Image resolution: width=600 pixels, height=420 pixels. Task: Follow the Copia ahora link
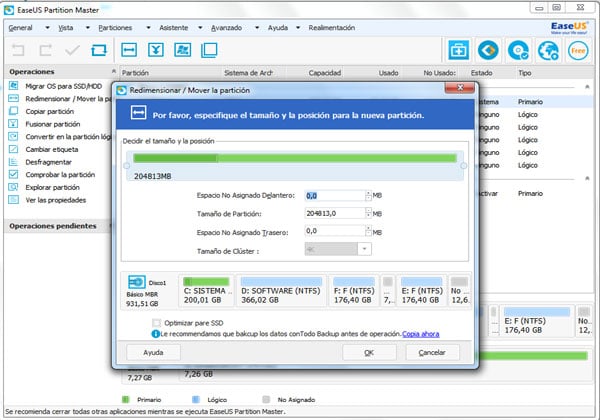[421, 334]
